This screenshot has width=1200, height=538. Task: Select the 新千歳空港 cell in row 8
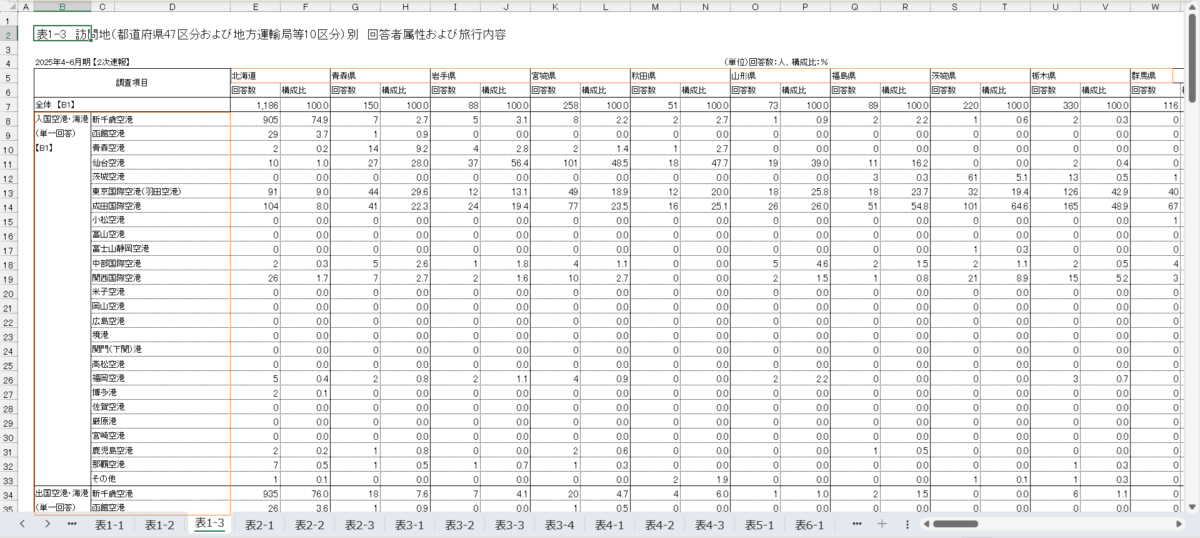tap(159, 119)
